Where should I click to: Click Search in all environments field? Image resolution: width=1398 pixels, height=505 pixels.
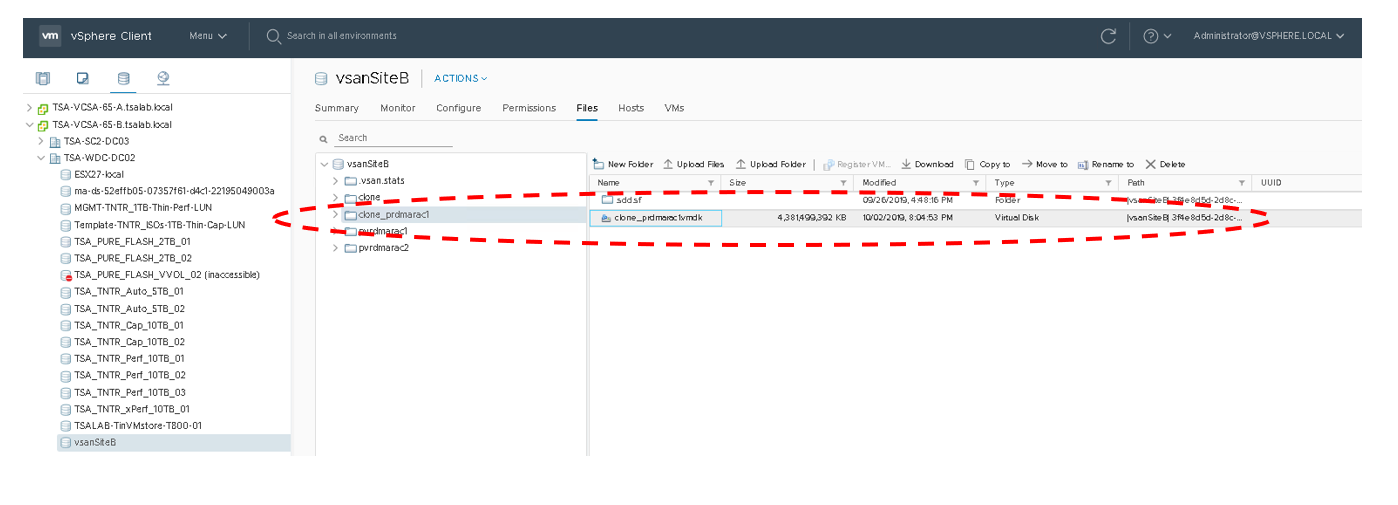341,36
